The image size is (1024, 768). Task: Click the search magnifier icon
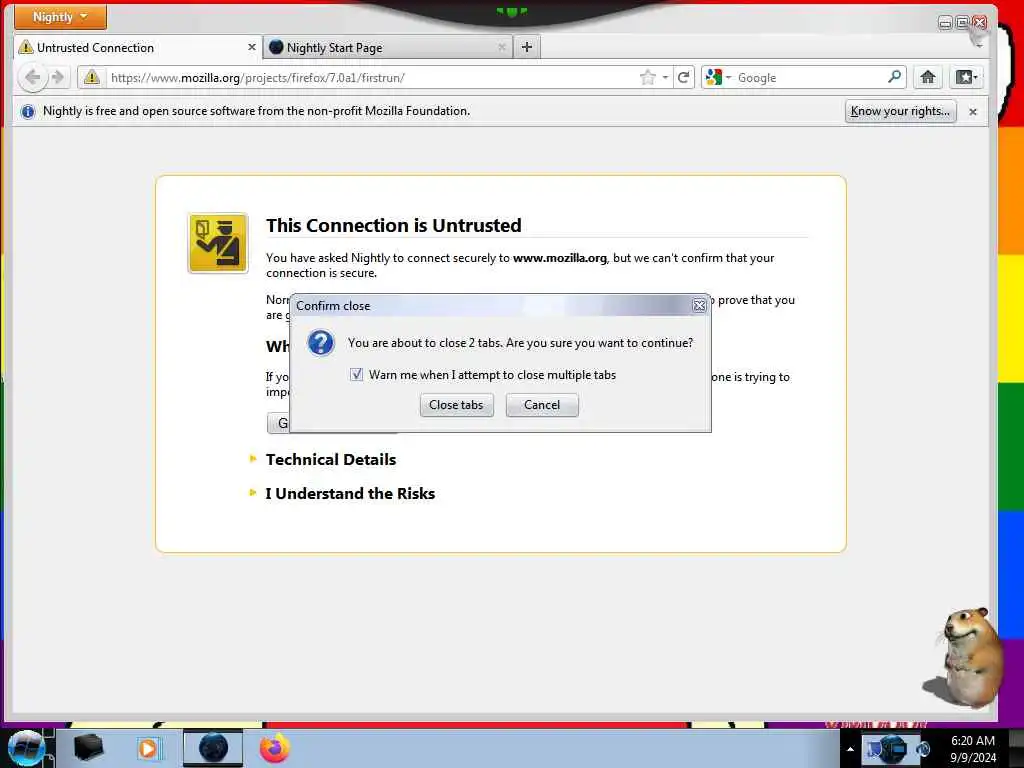tap(894, 77)
